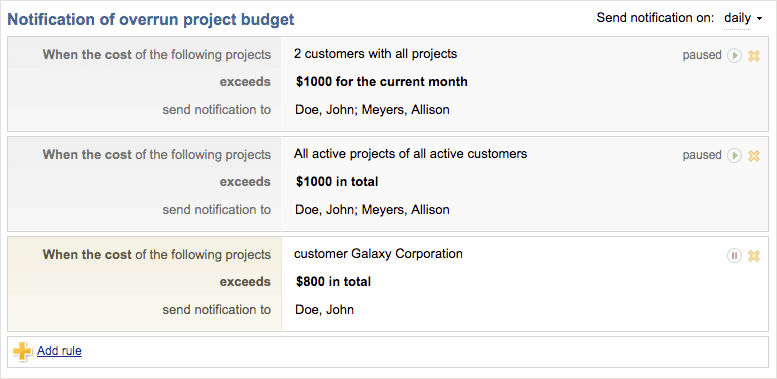Screen dimensions: 777x379
Task: Edit All active projects of all active customers
Action: point(410,154)
